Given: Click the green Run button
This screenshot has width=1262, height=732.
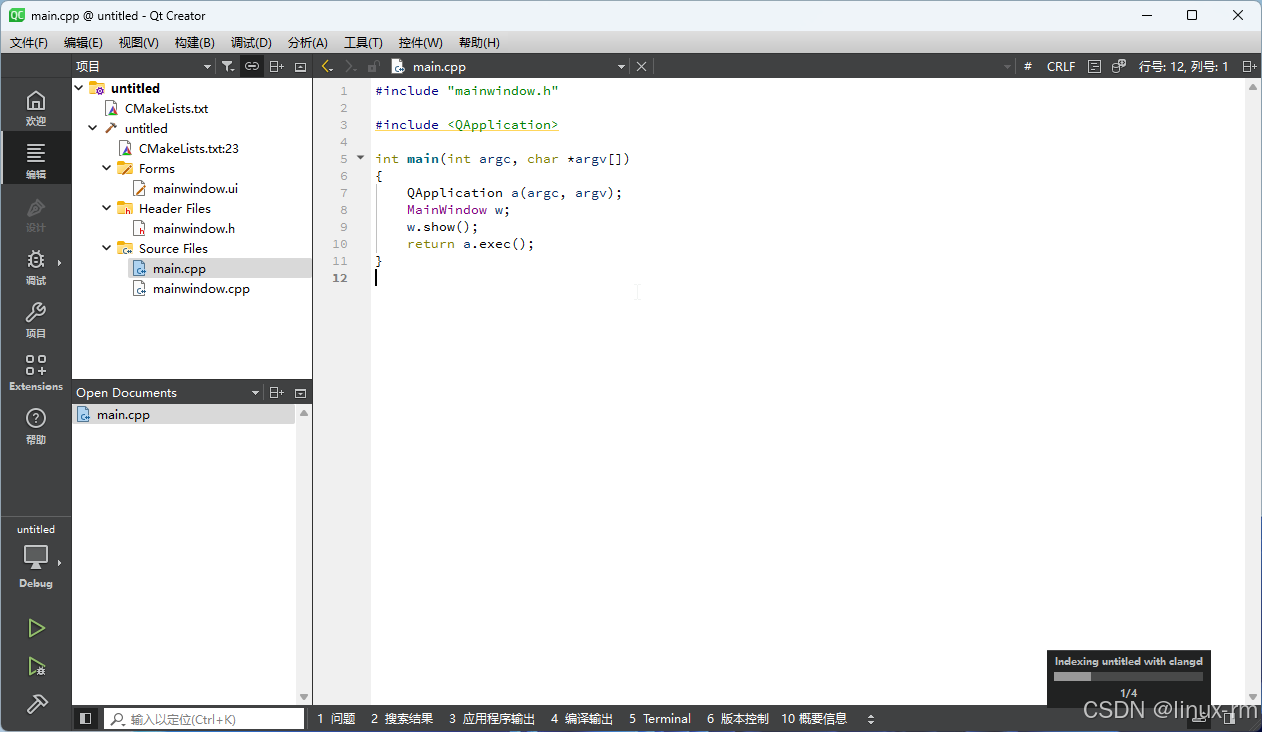Looking at the screenshot, I should click(36, 628).
